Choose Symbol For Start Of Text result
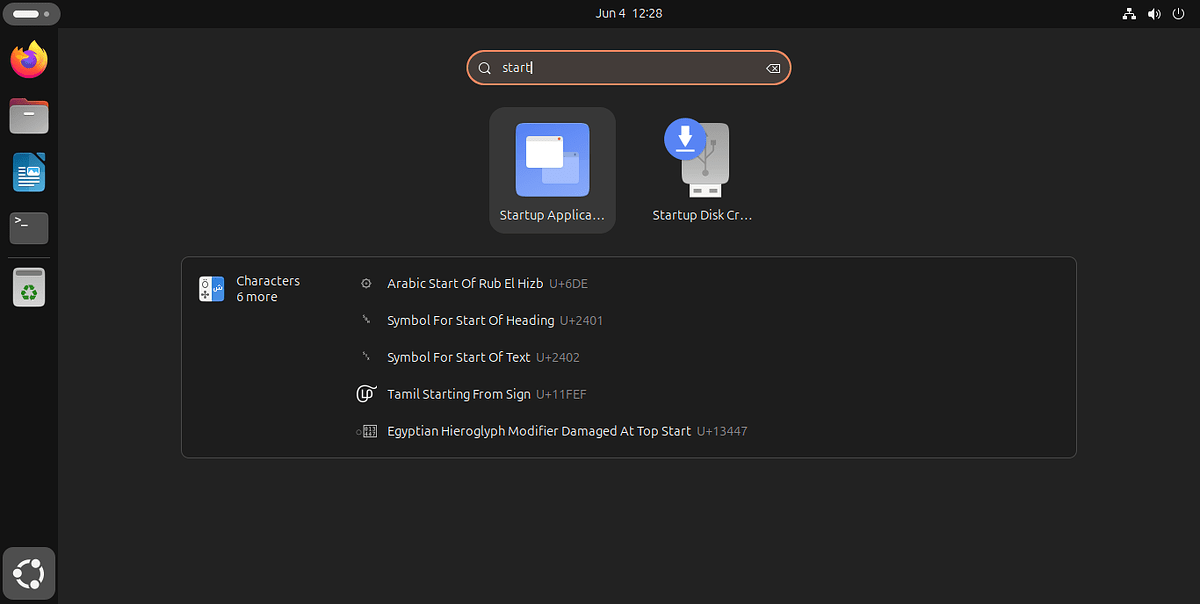Viewport: 1200px width, 604px height. click(459, 357)
